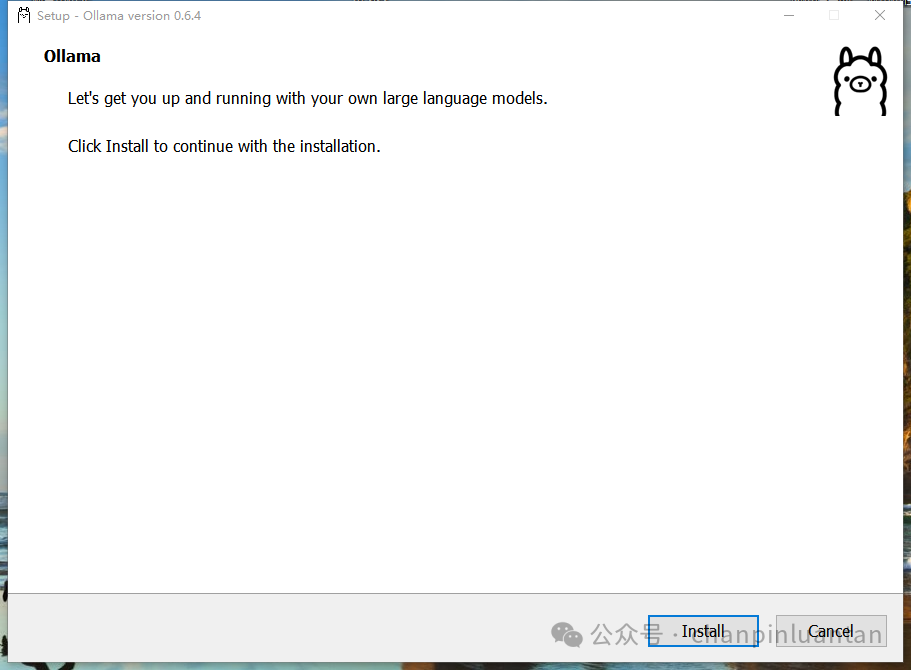911x670 pixels.
Task: Click the 'Let's get you up and running' text
Action: click(x=307, y=99)
